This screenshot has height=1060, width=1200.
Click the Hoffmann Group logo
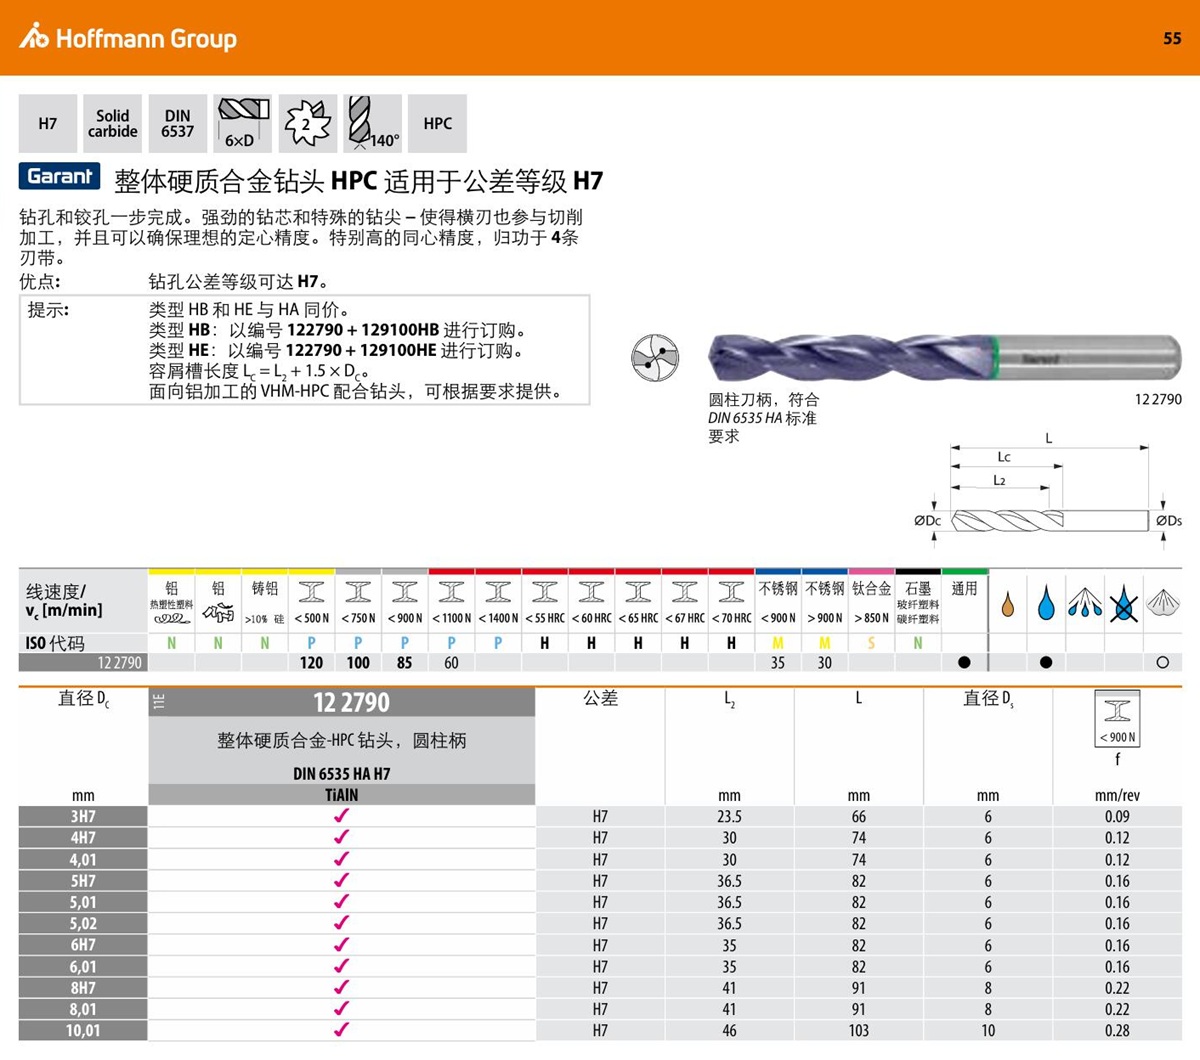click(128, 38)
